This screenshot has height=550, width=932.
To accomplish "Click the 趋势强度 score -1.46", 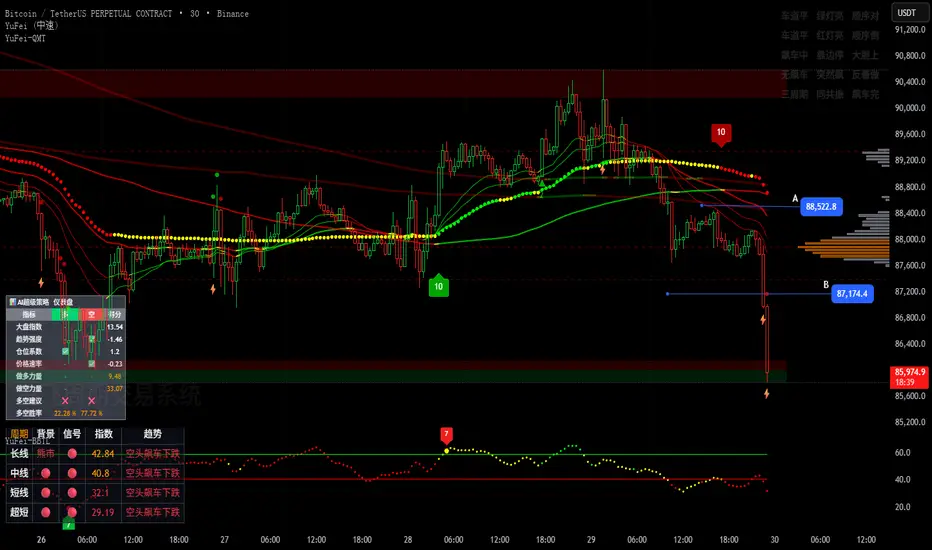I will 115,339.
